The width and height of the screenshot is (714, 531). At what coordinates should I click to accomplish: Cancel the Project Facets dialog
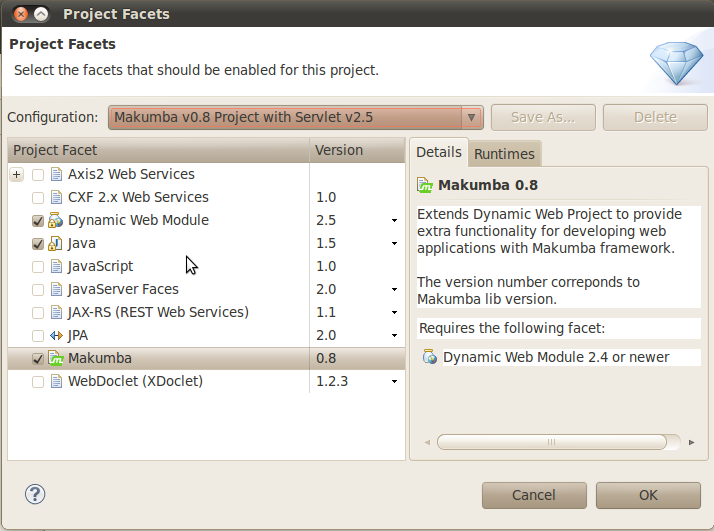(534, 495)
